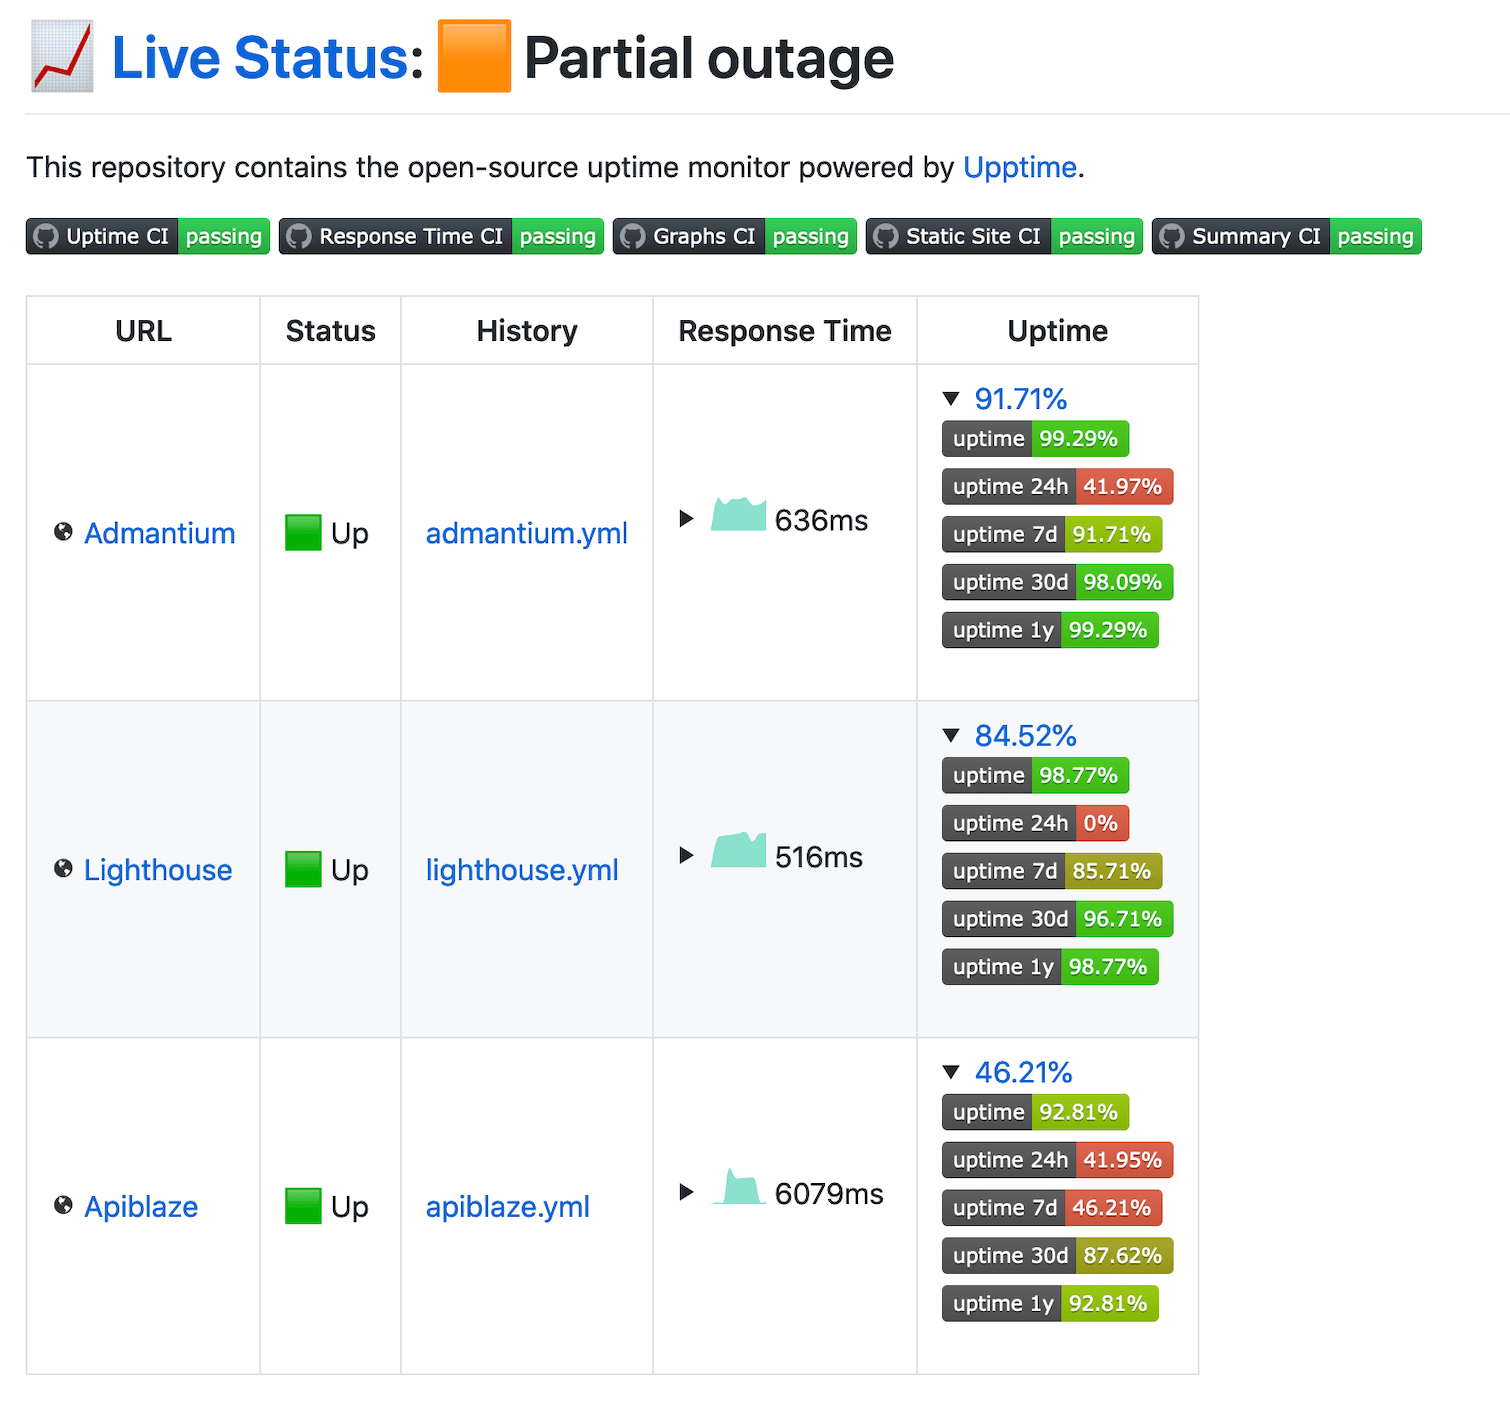Click the 46.21% uptime summary link
Image resolution: width=1510 pixels, height=1414 pixels.
pos(1024,1073)
